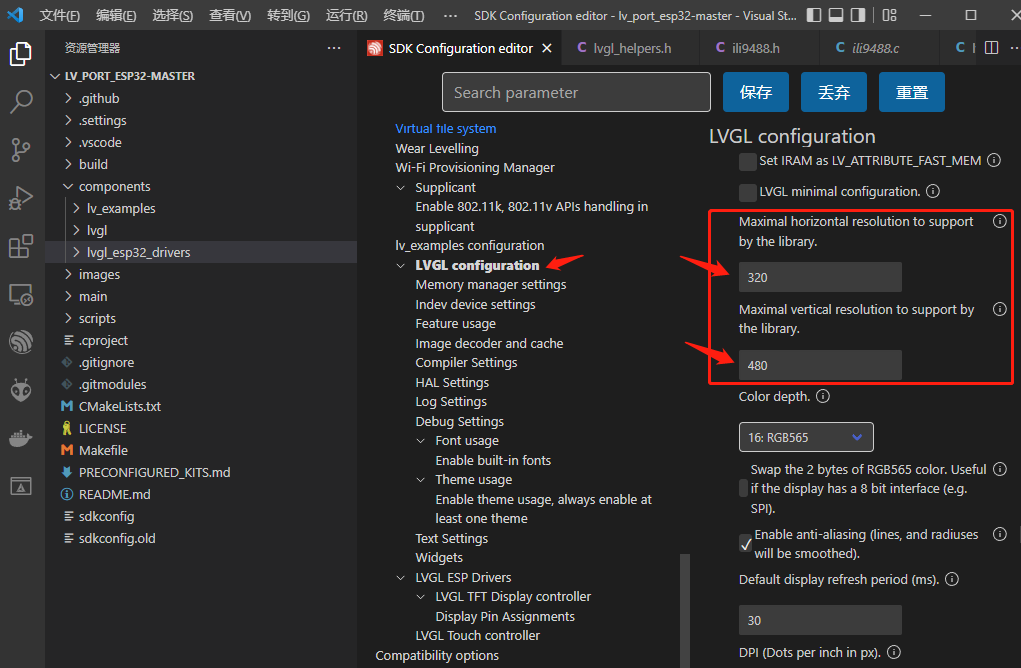This screenshot has width=1021, height=668.
Task: Open the sdkconfig file
Action: pos(106,516)
